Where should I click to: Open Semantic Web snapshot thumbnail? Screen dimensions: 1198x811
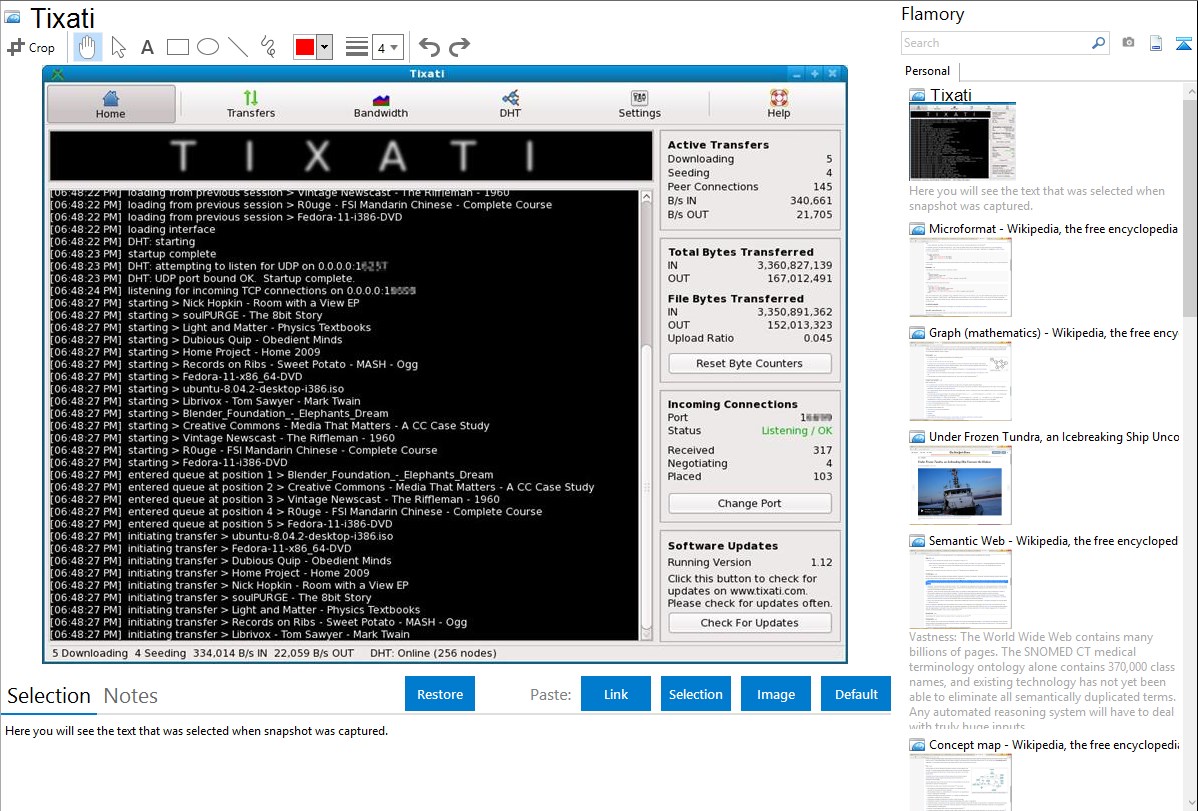pyautogui.click(x=960, y=589)
